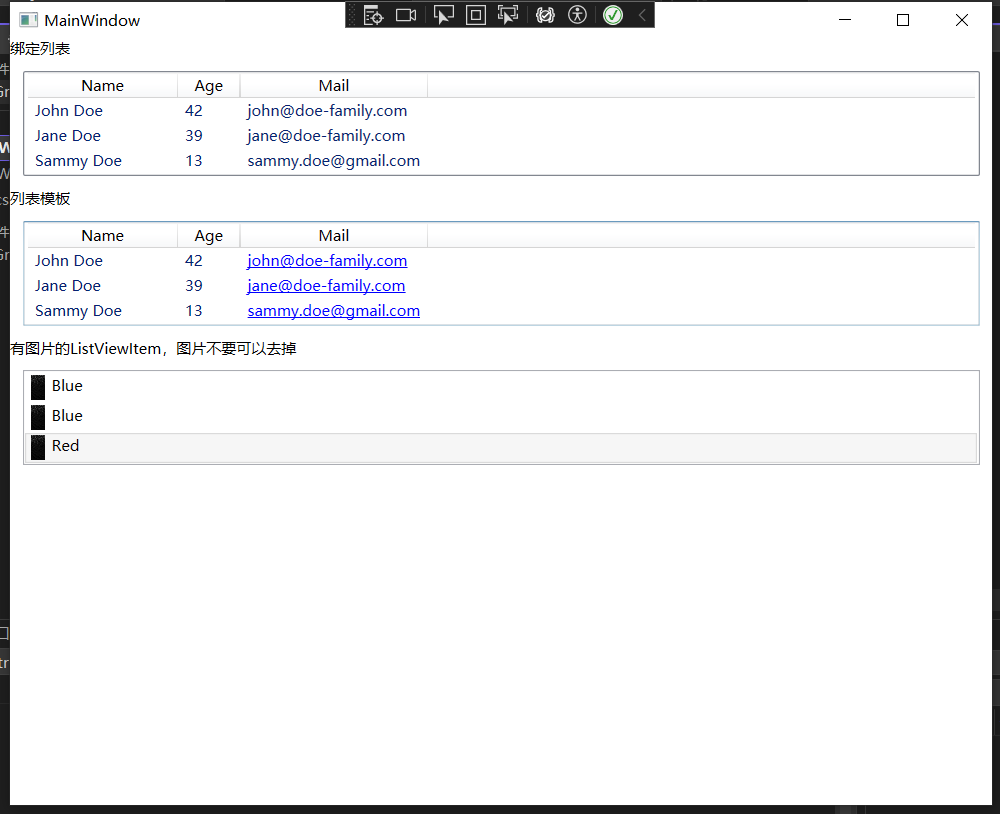Maximize the MainWindow window
Image resolution: width=1000 pixels, height=814 pixels.
[x=903, y=20]
